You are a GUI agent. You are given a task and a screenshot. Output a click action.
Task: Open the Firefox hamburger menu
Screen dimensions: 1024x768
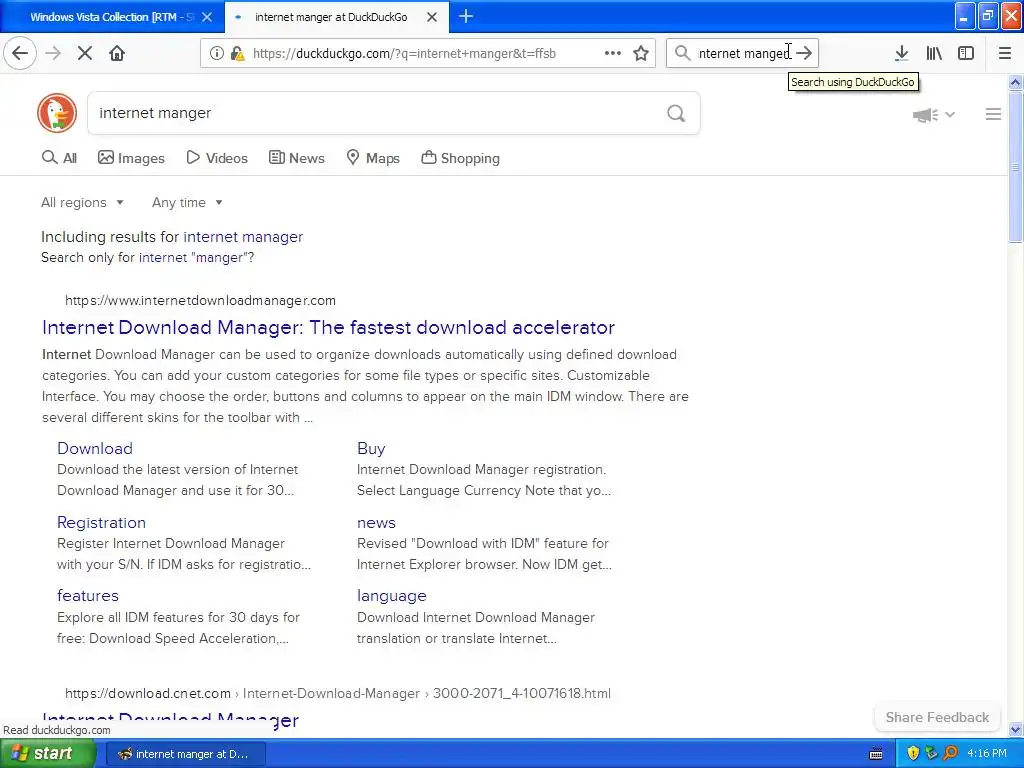click(x=1004, y=53)
